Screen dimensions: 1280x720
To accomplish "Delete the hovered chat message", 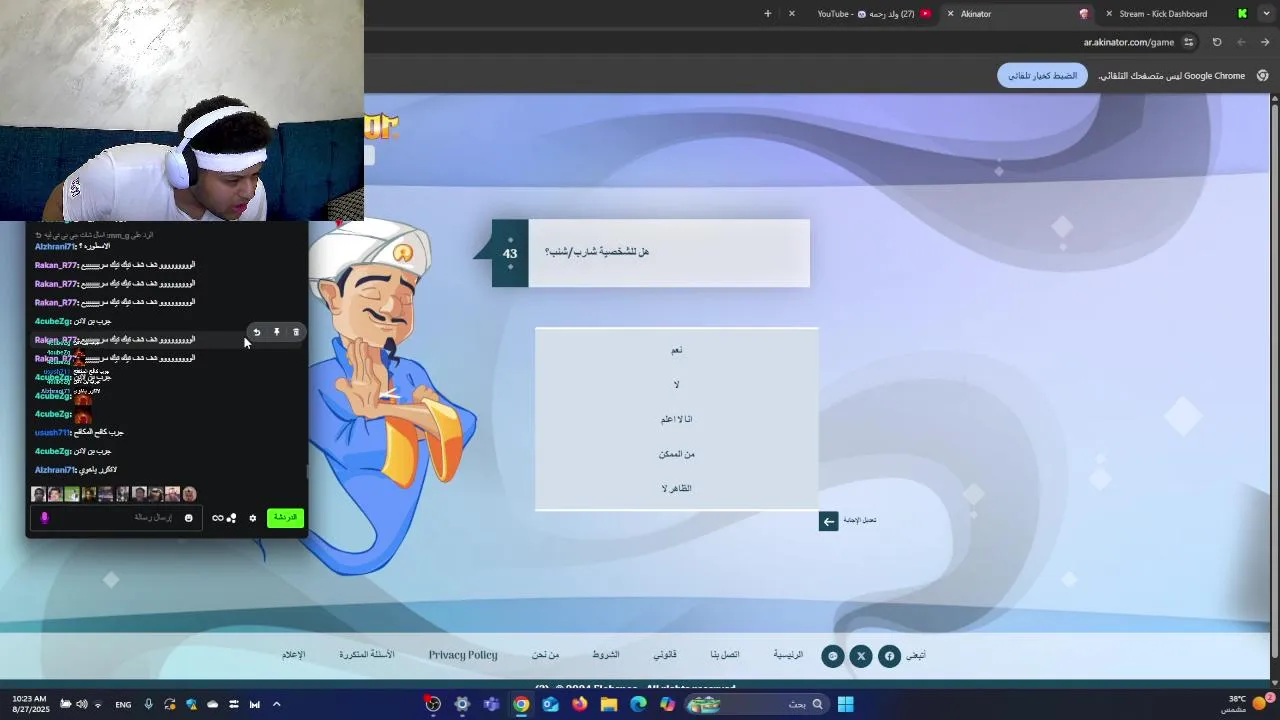I will click(296, 332).
